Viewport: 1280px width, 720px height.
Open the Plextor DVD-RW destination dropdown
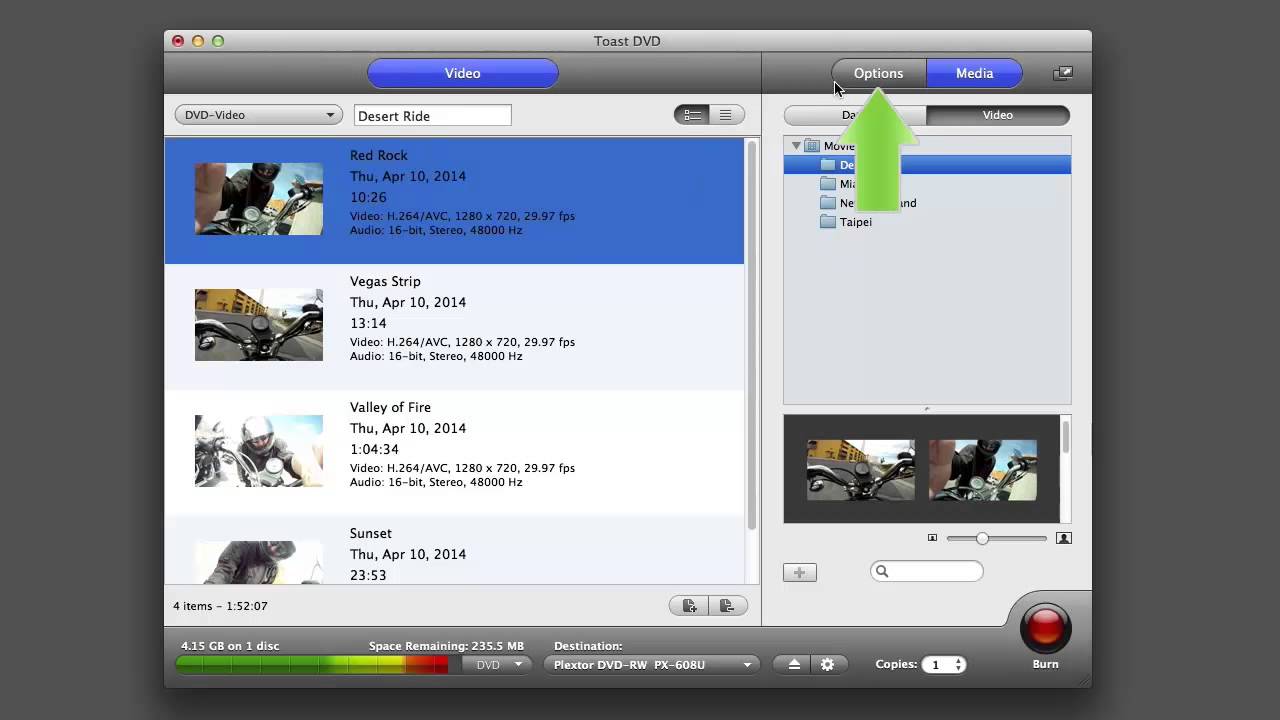(651, 665)
